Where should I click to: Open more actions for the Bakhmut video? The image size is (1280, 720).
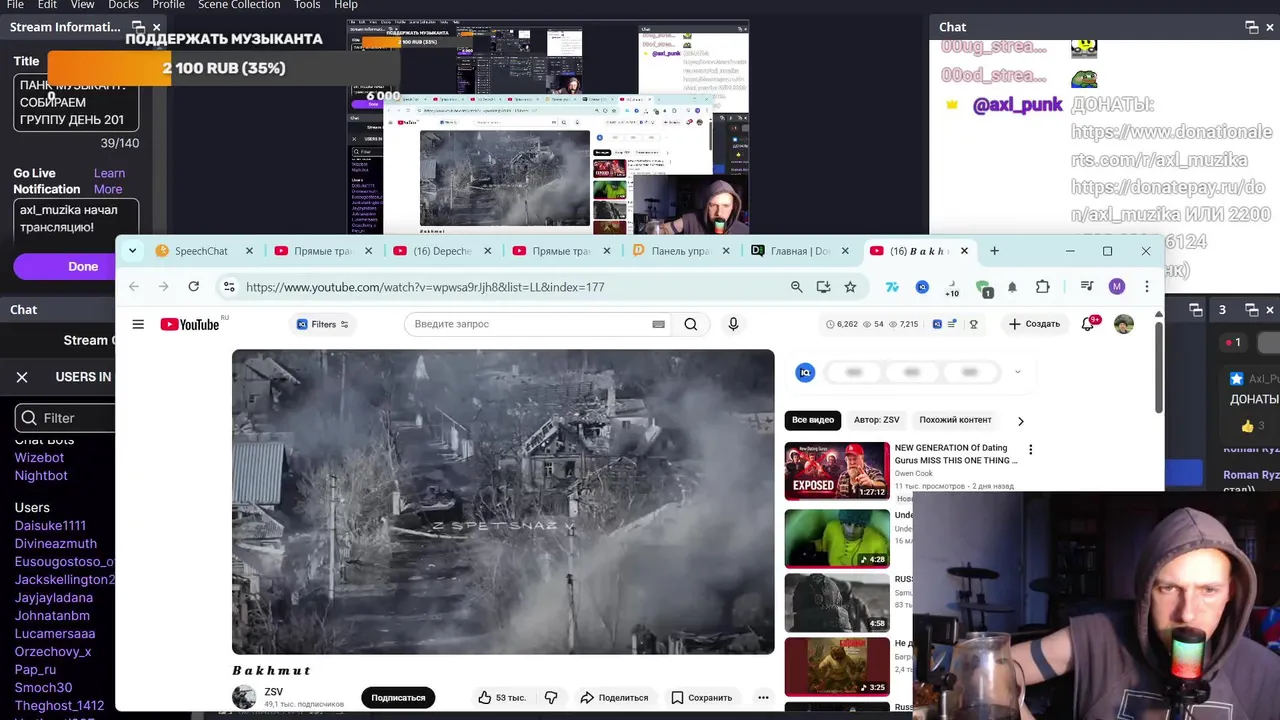click(763, 697)
